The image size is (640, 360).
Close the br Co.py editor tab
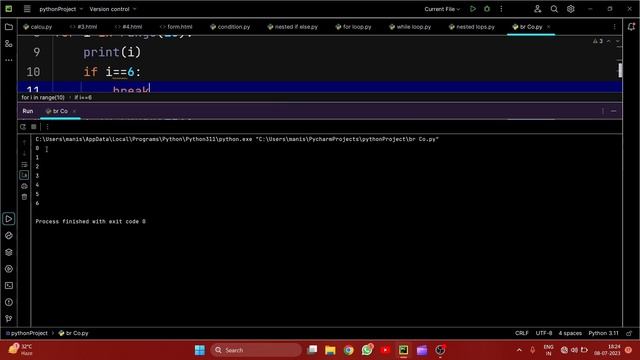(x=549, y=27)
